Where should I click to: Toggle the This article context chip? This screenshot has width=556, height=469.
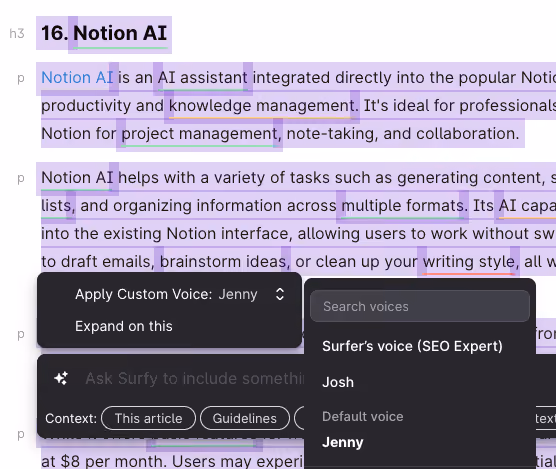(148, 418)
